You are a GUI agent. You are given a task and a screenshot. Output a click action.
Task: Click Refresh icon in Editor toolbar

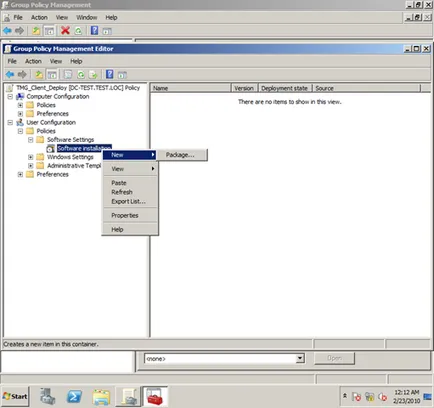pos(81,74)
